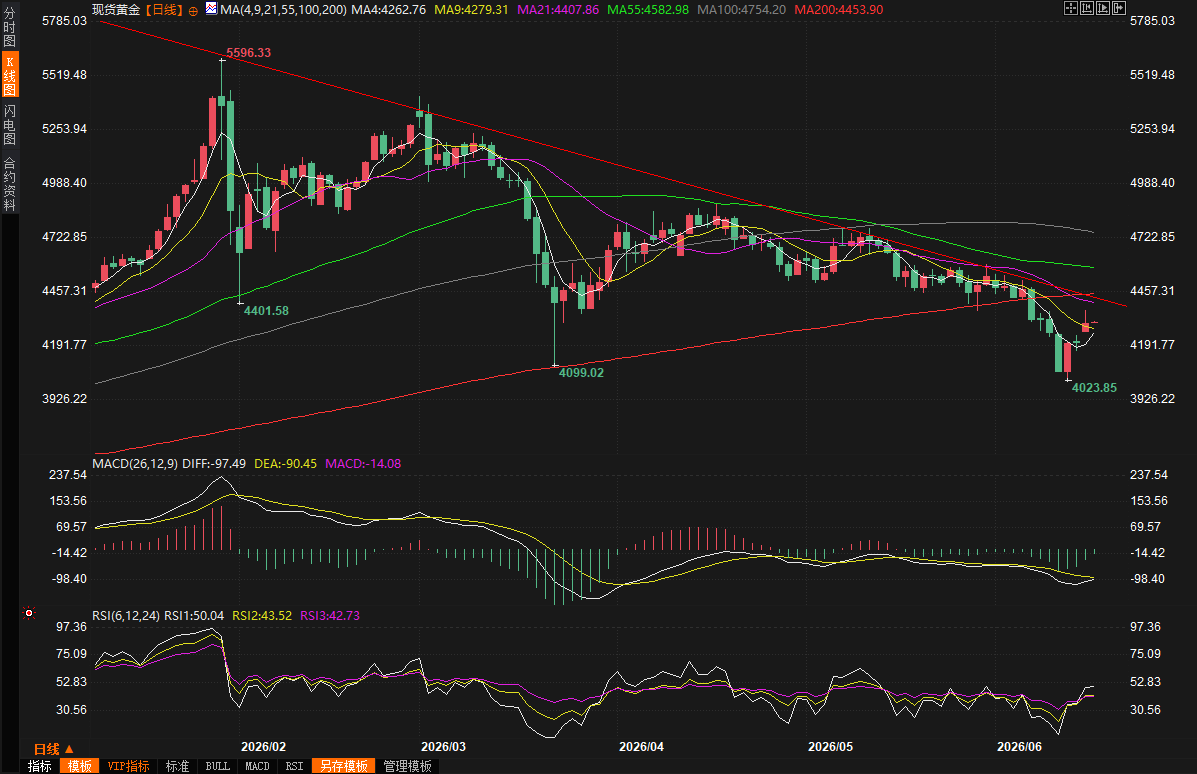Click the crosshair cursor icon at top right

pos(1070,8)
